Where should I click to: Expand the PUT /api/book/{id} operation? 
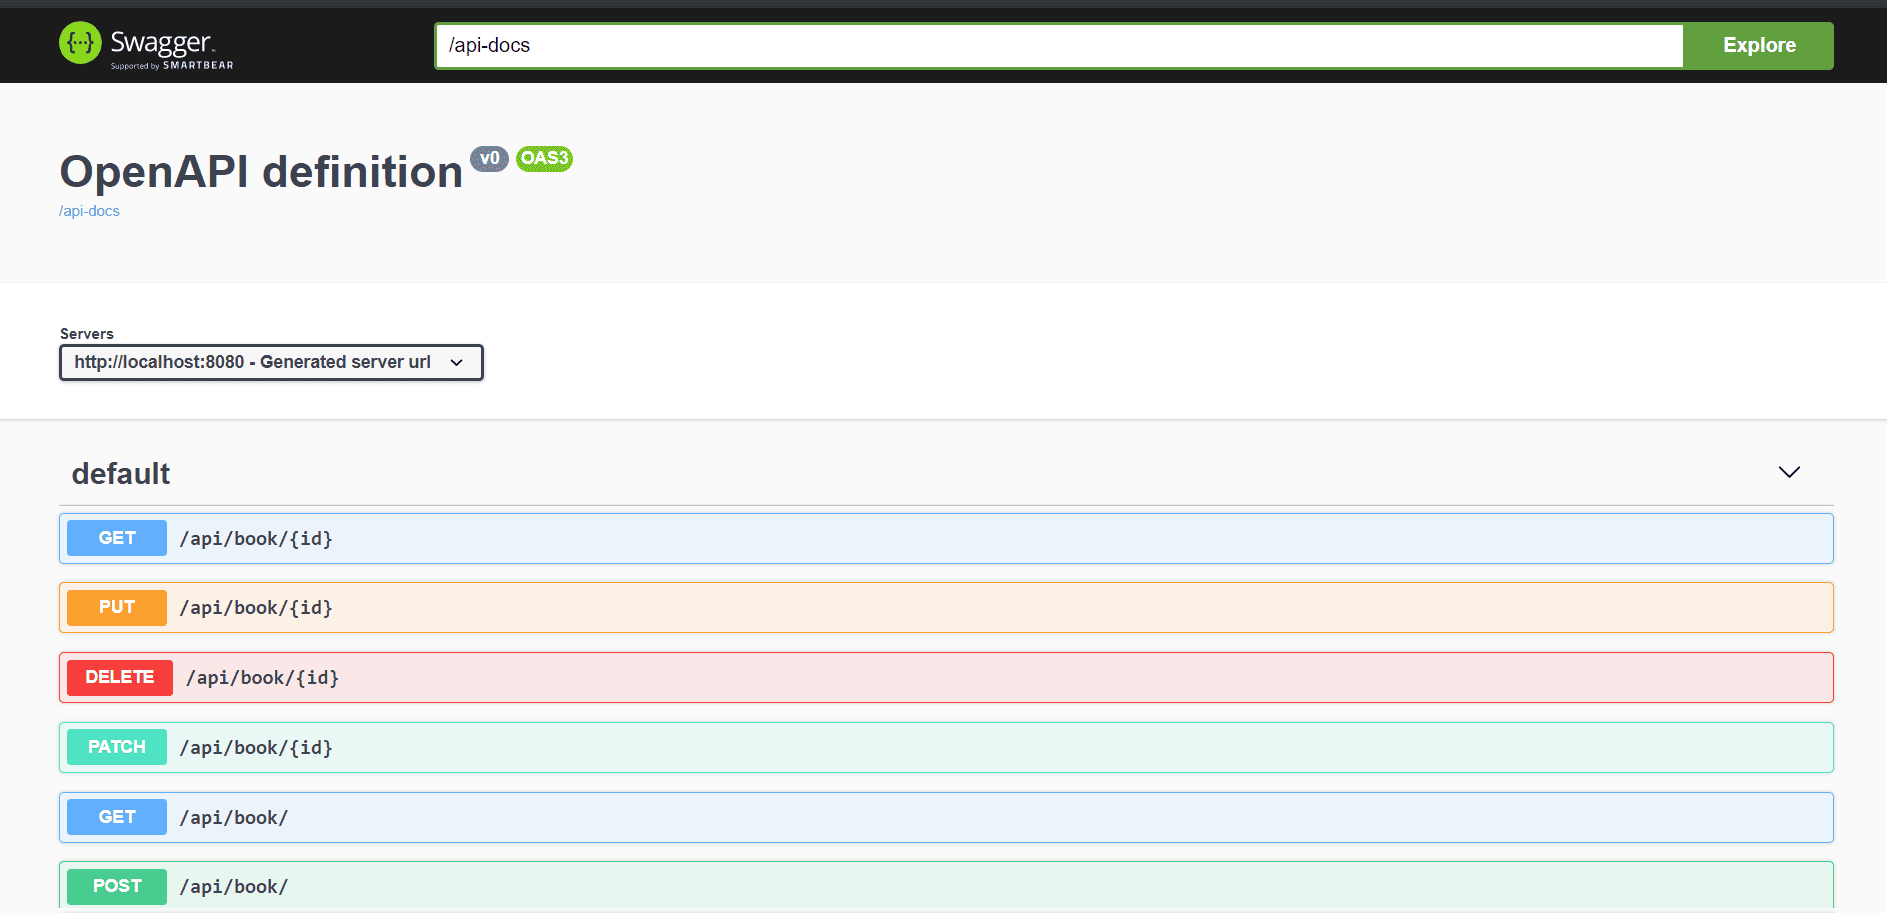coord(900,607)
